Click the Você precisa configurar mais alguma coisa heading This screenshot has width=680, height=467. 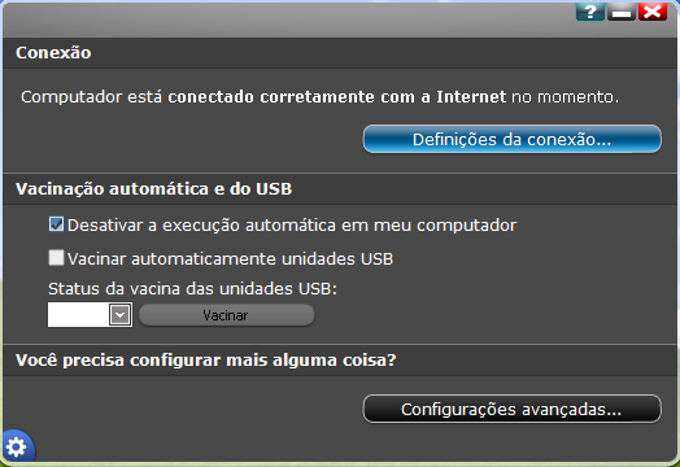(206, 360)
